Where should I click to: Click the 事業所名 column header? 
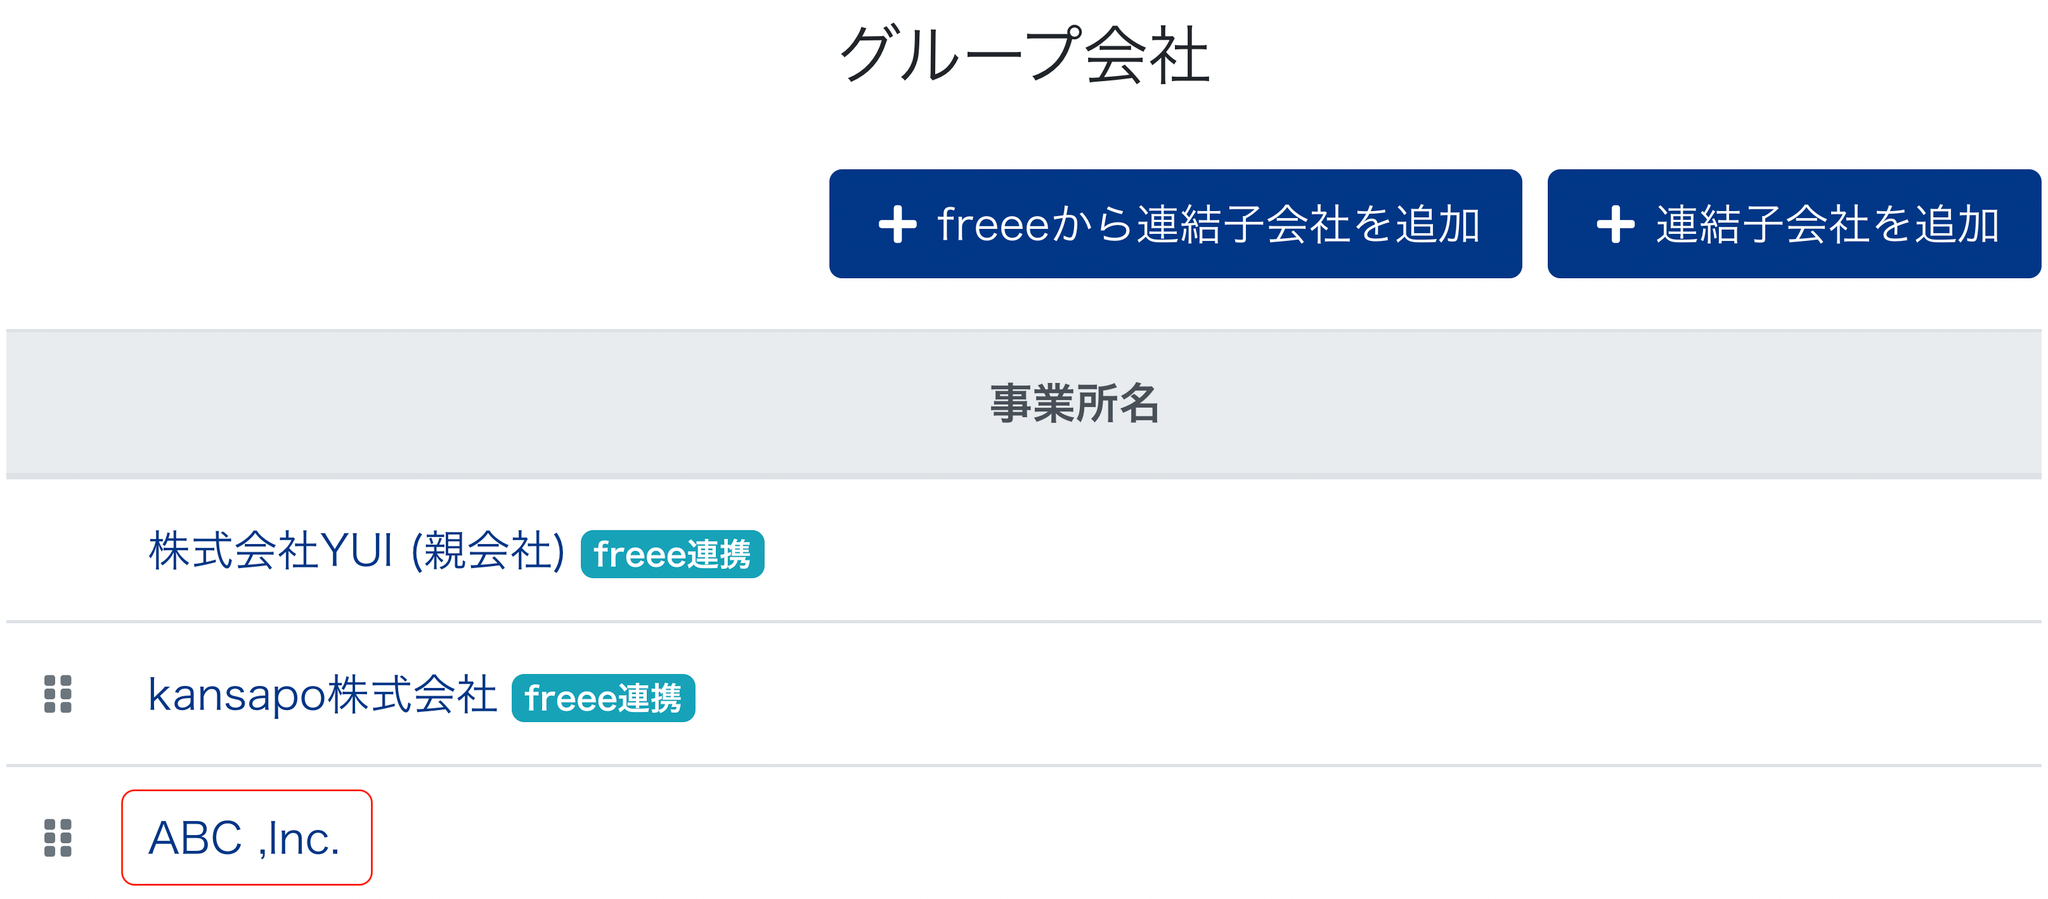(x=1074, y=404)
